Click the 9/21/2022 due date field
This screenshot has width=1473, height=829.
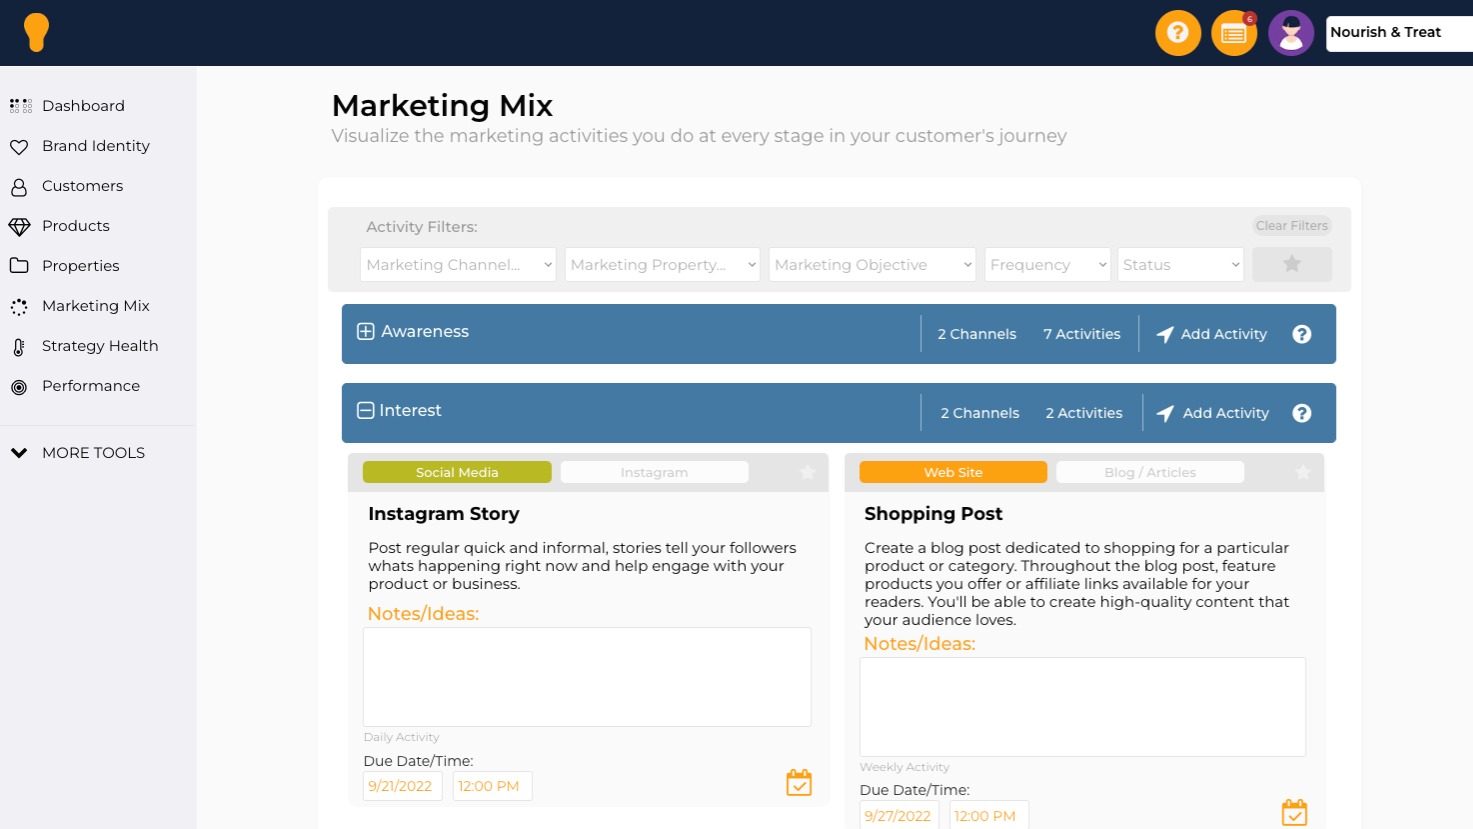[402, 786]
